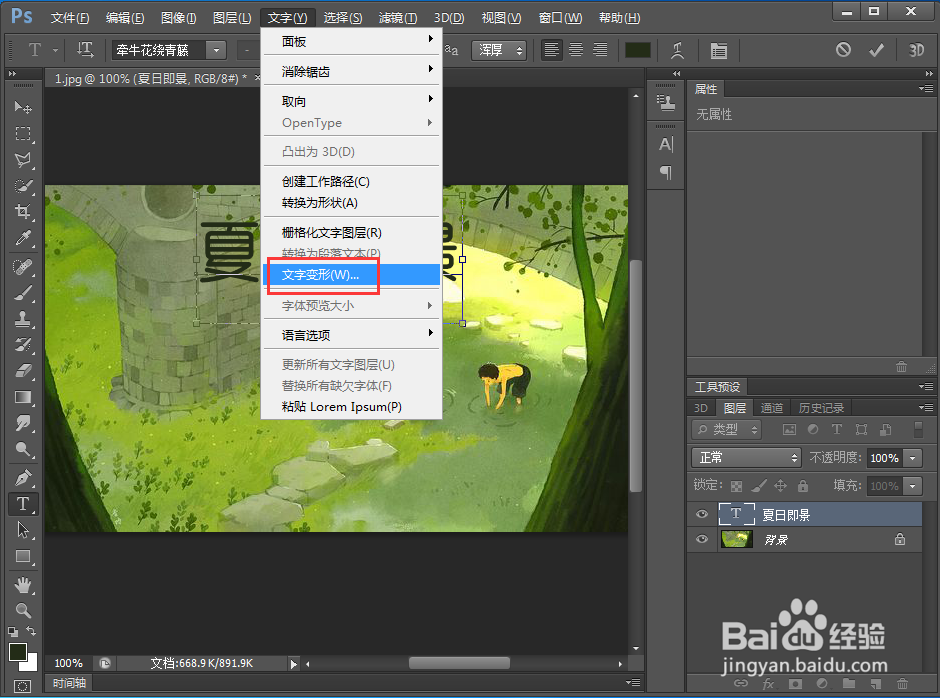This screenshot has height=698, width=940.
Task: Select the Quick Selection tool
Action: (23, 186)
